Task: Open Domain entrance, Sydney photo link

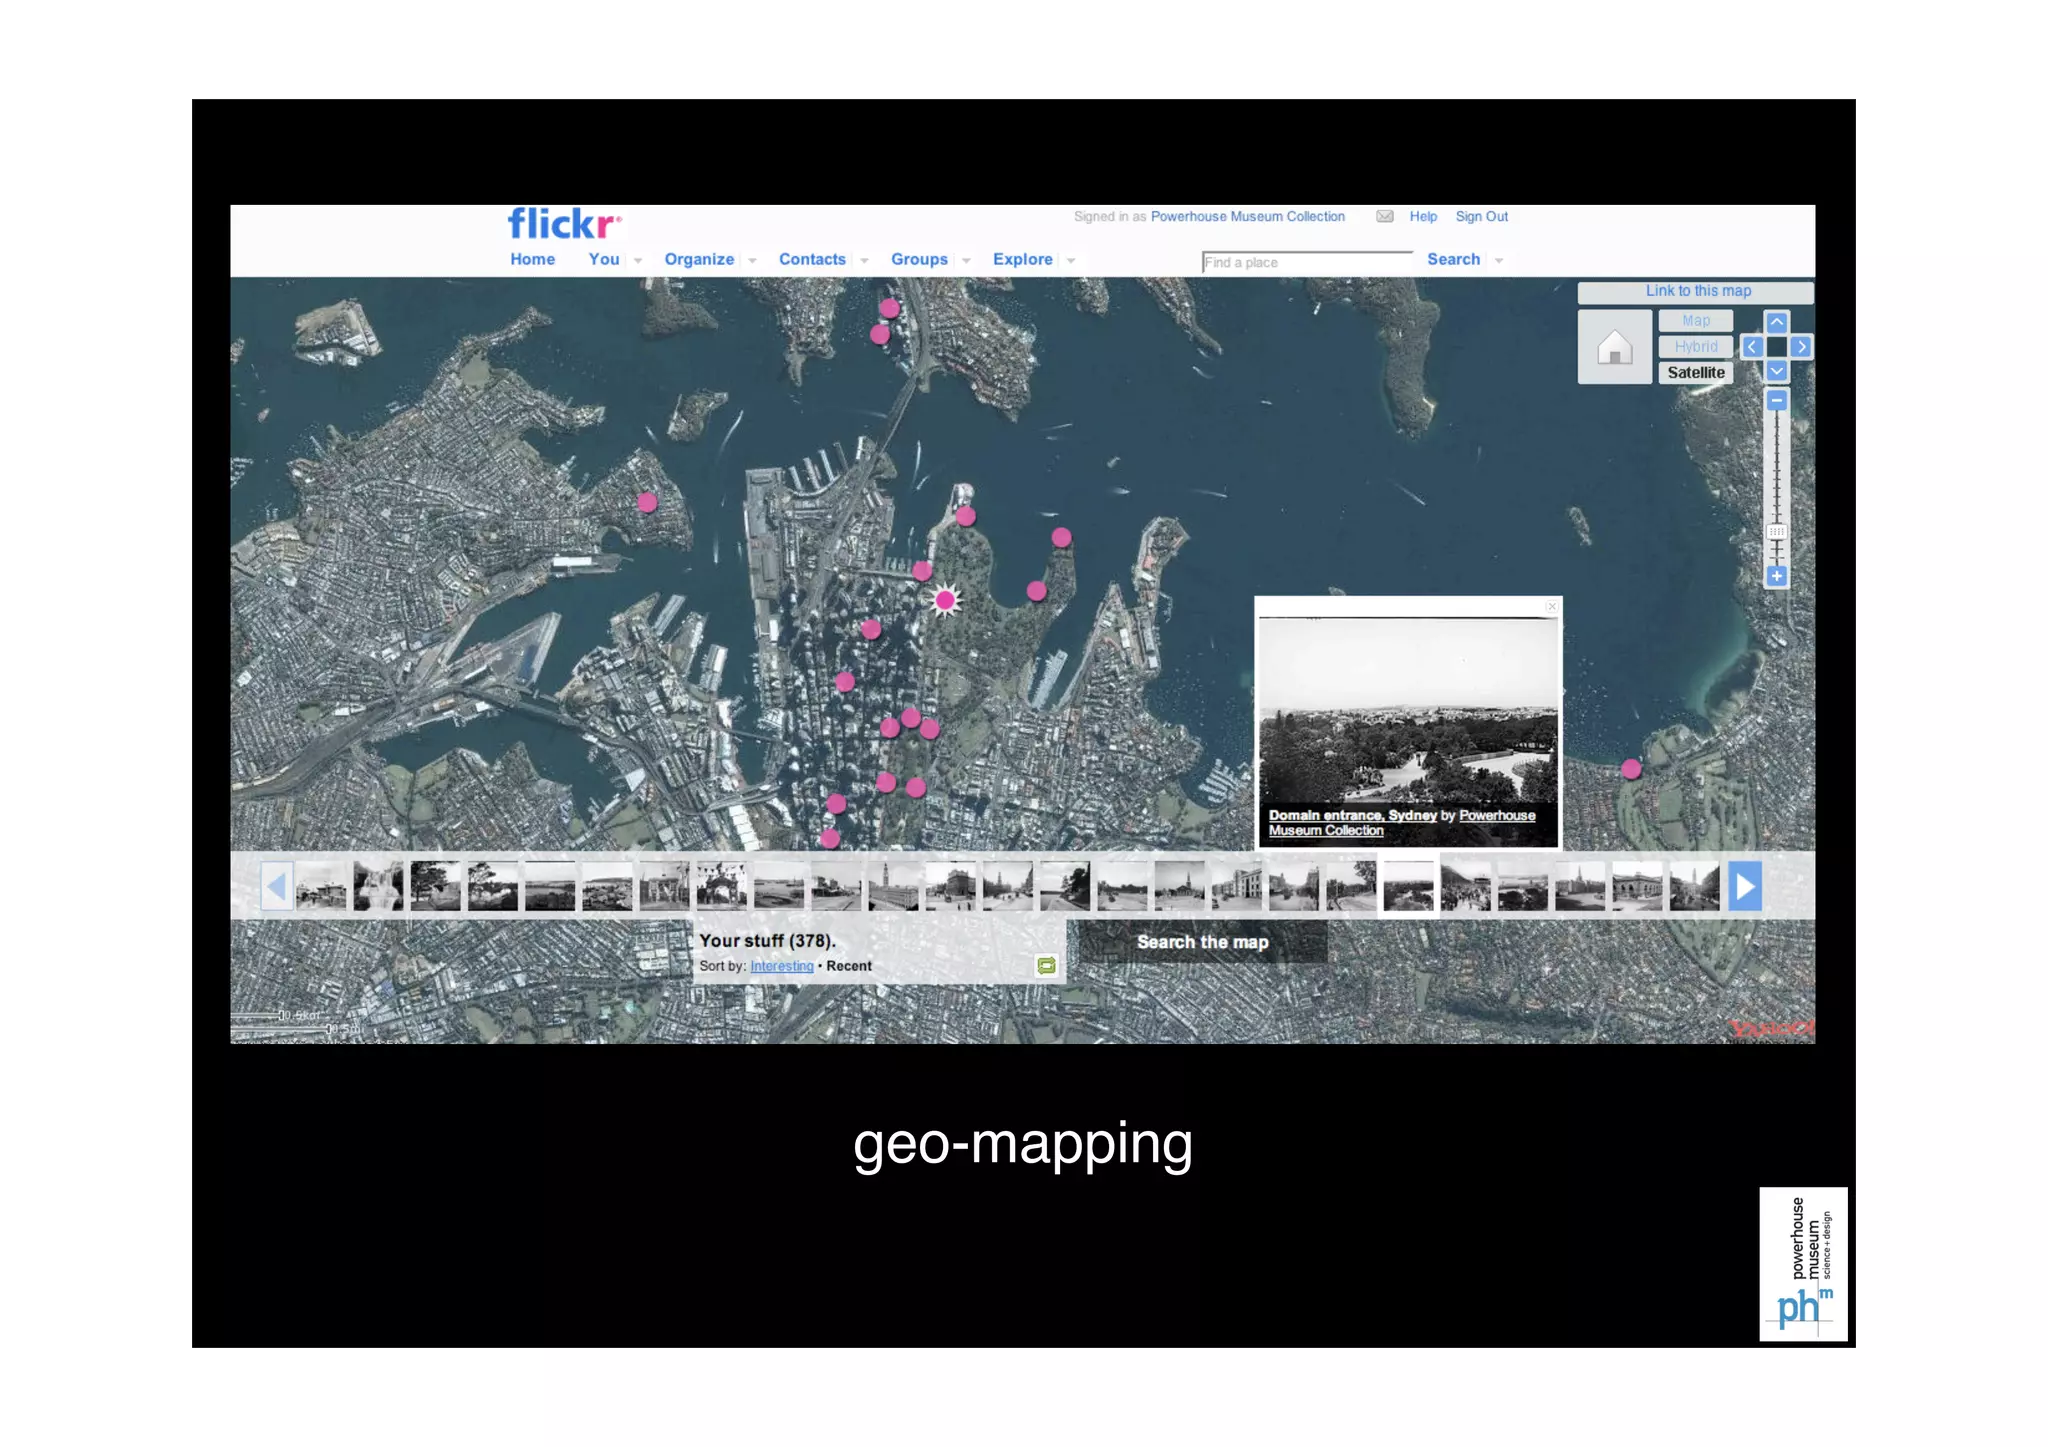Action: click(x=1352, y=815)
